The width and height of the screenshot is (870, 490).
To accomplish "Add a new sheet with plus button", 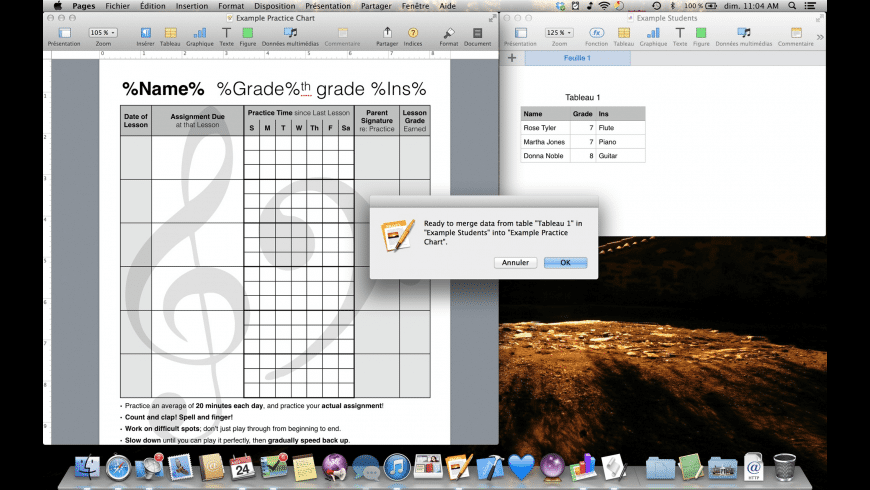I will pyautogui.click(x=512, y=58).
